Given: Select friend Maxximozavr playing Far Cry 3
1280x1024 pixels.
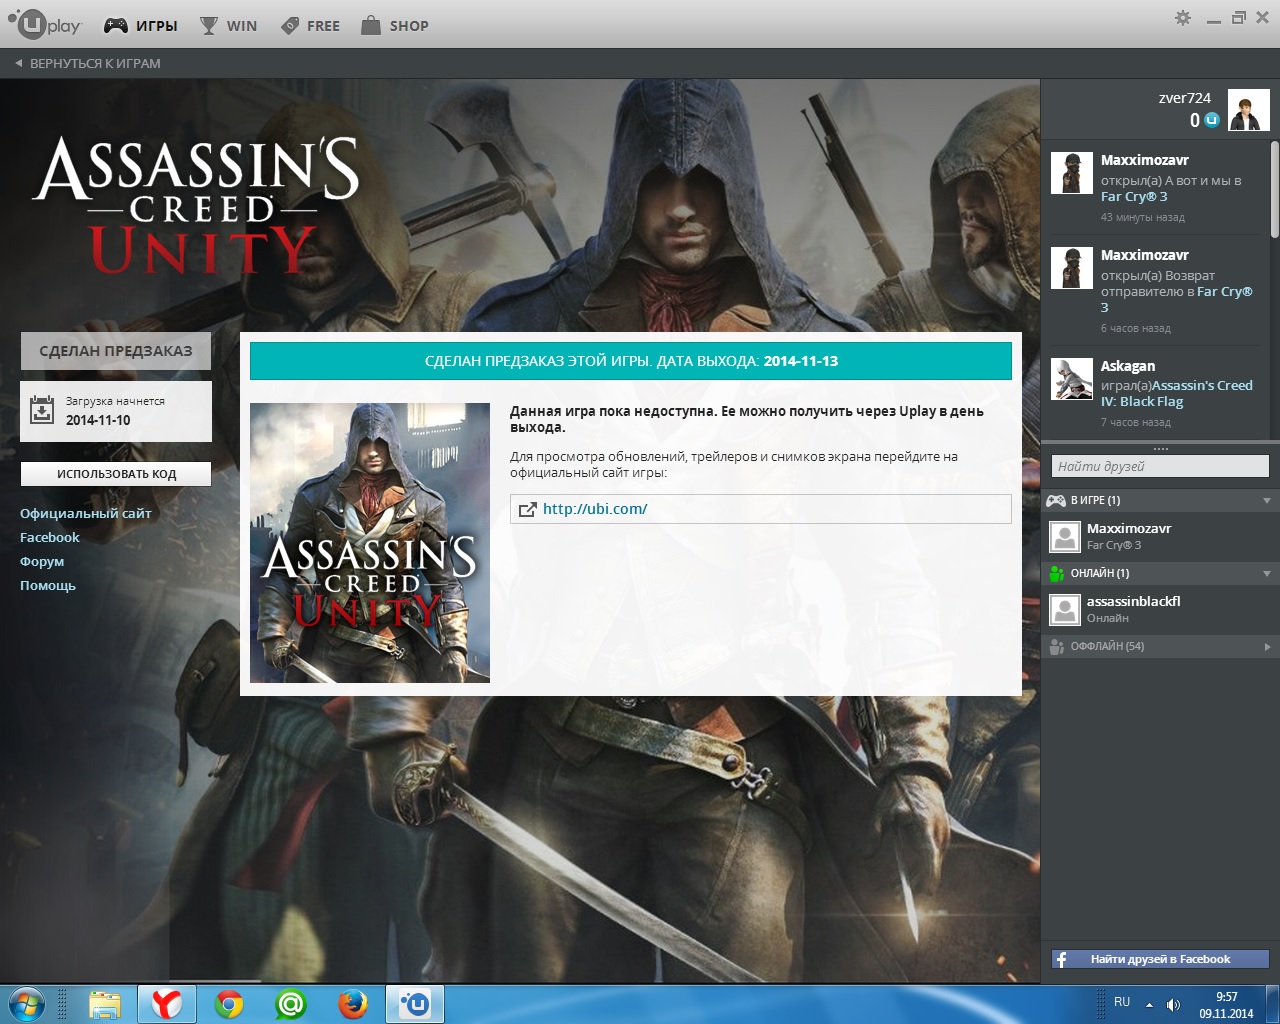Looking at the screenshot, I should (1160, 536).
